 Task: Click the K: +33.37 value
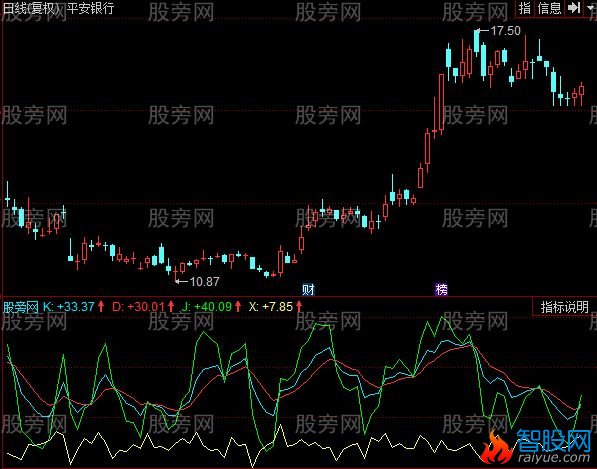[x=69, y=307]
